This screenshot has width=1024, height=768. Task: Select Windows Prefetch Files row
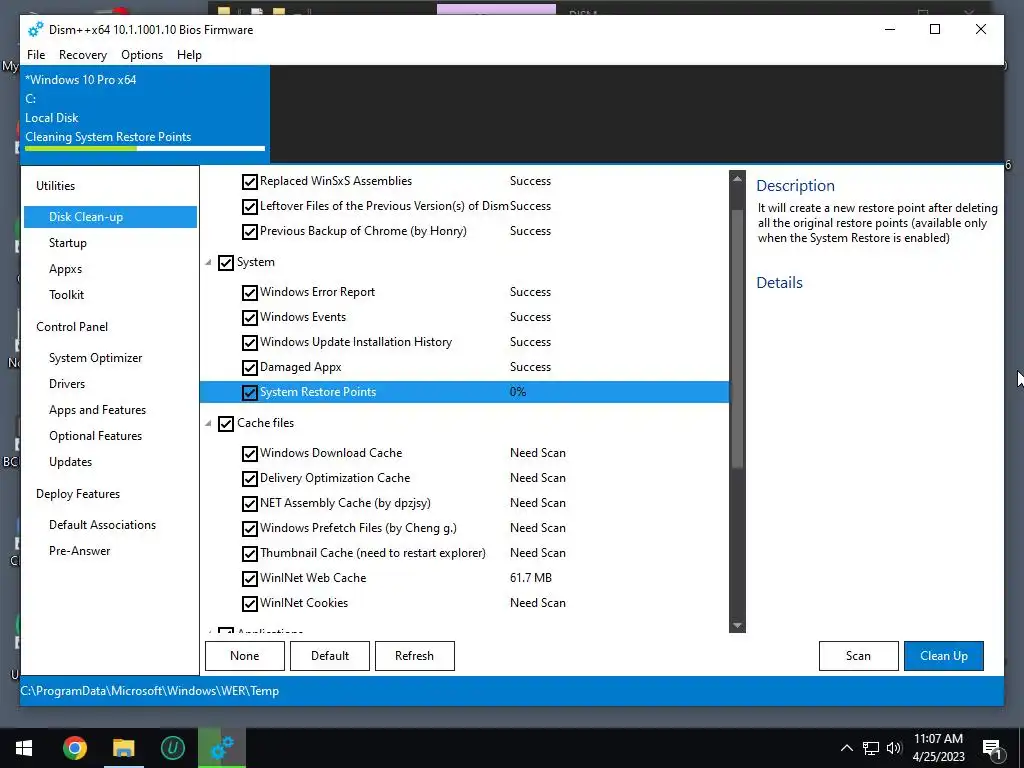pyautogui.click(x=464, y=528)
